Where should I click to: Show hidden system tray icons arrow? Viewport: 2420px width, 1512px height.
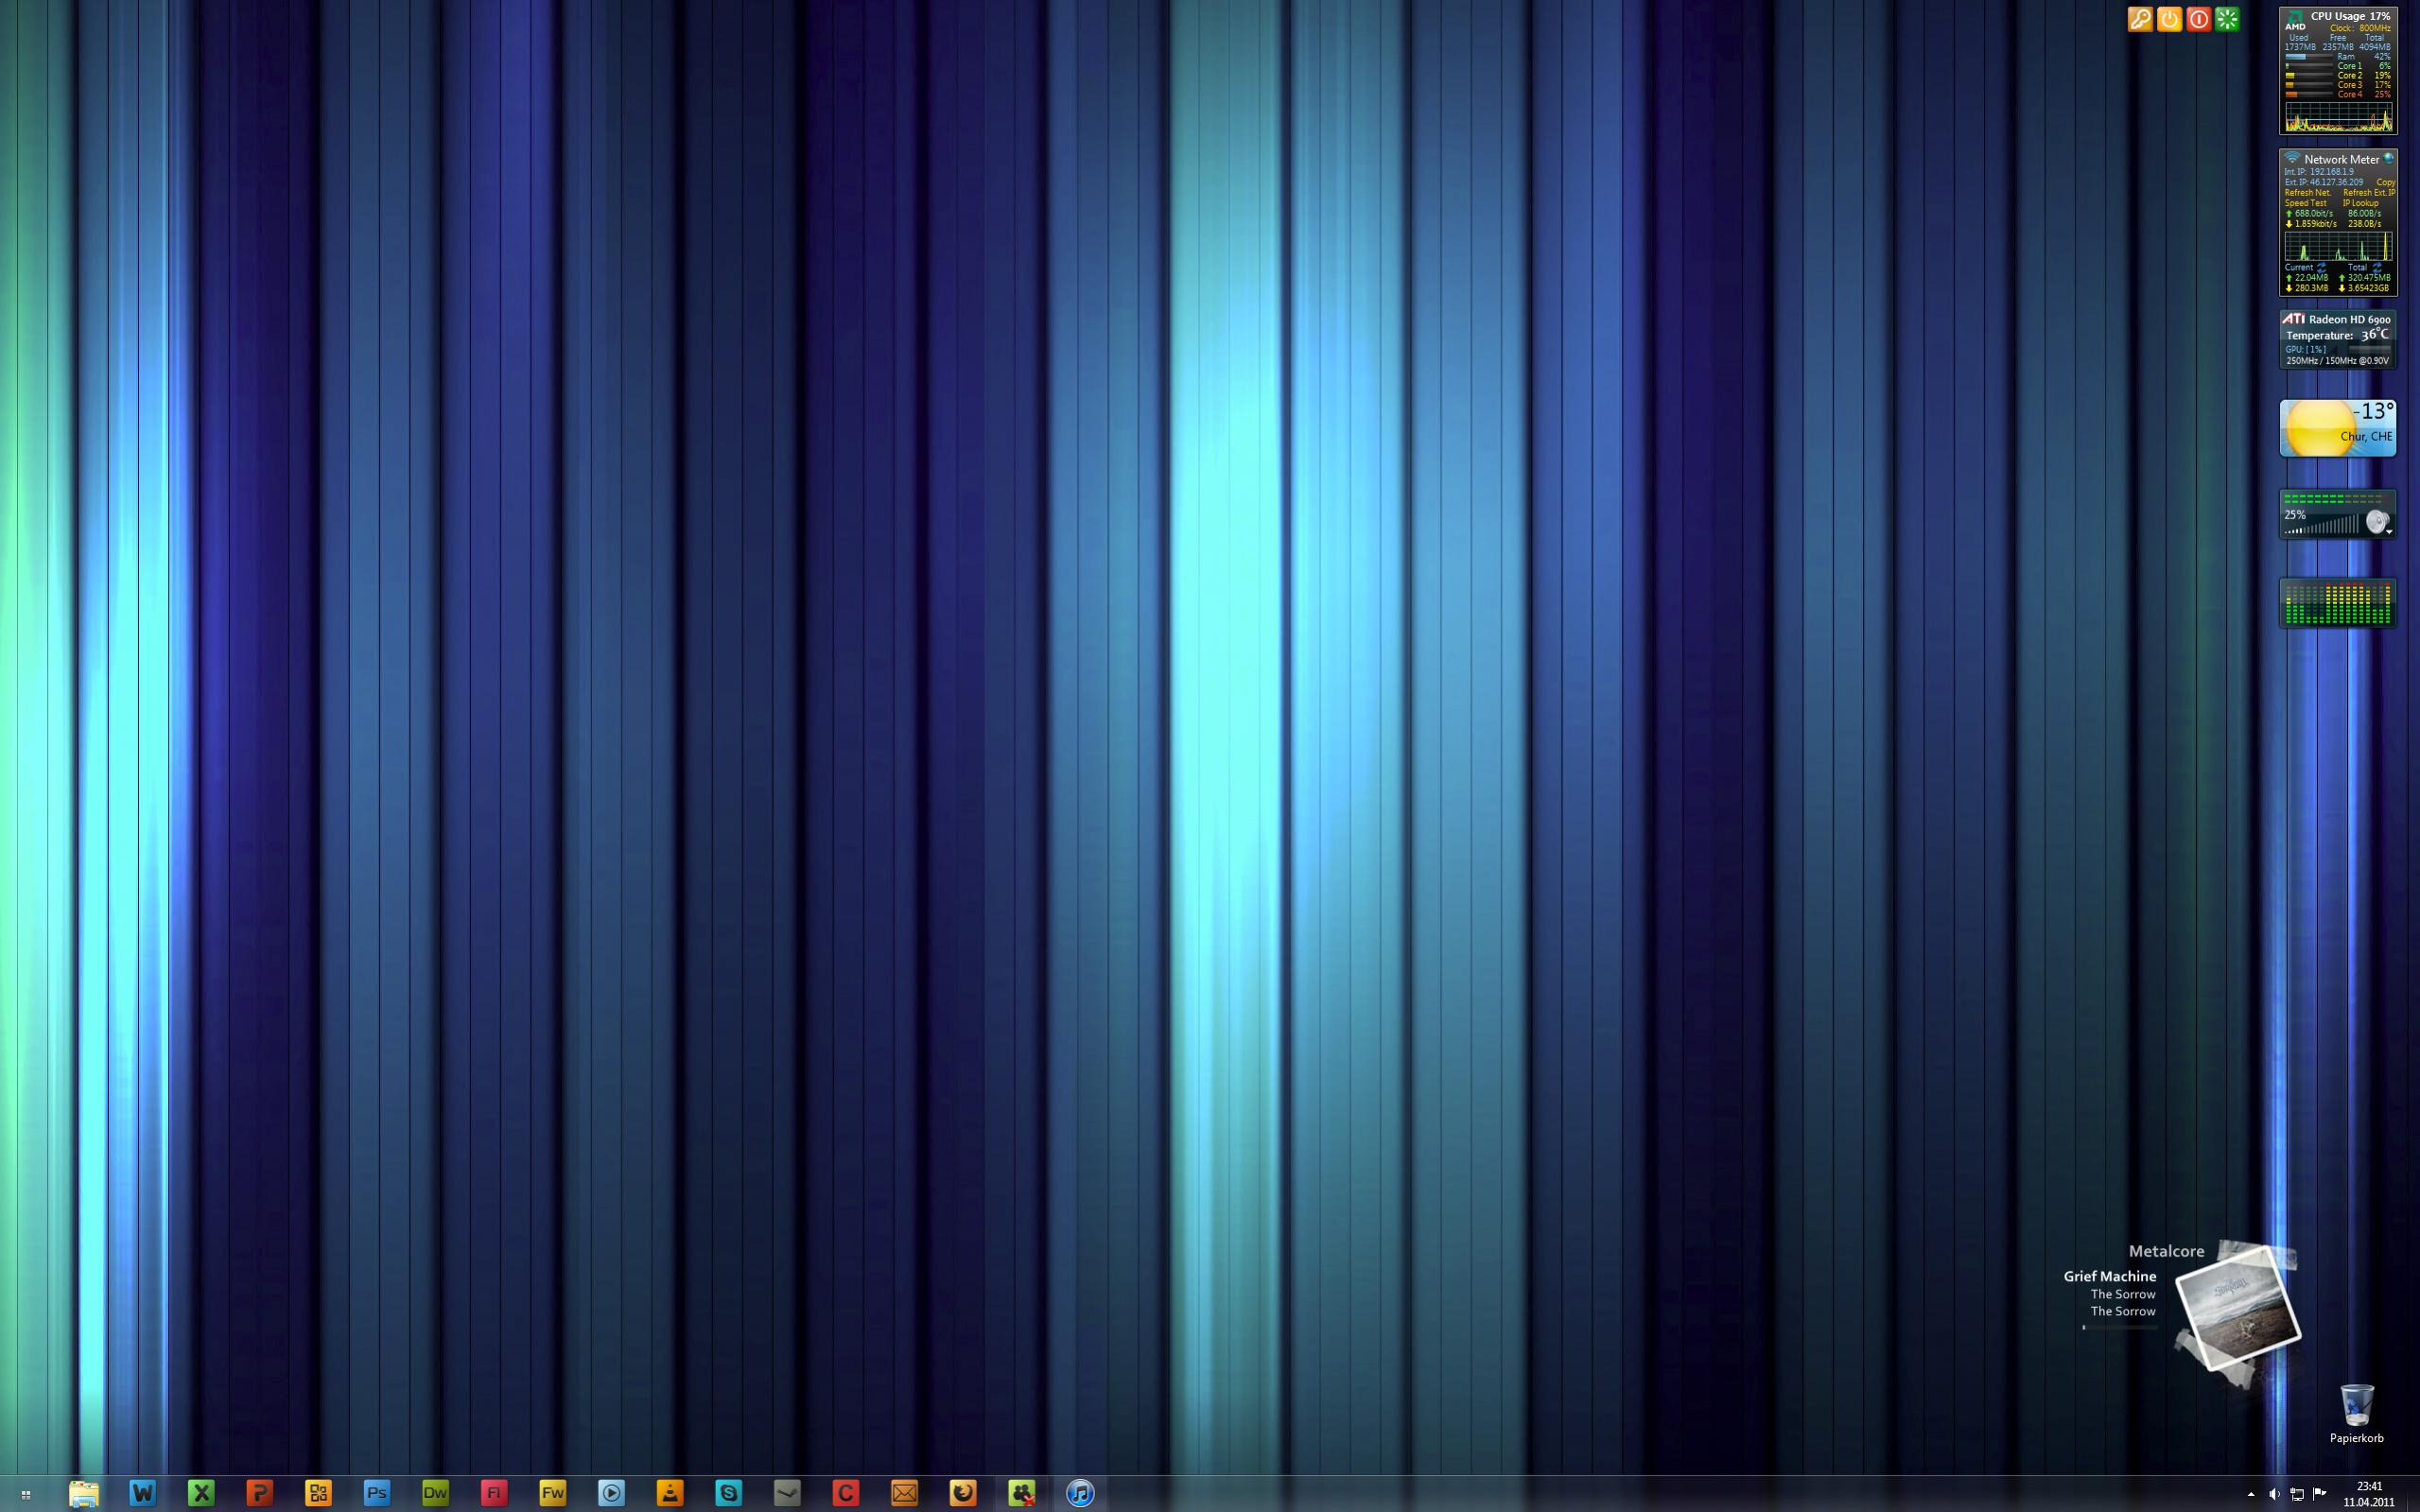point(2251,1494)
